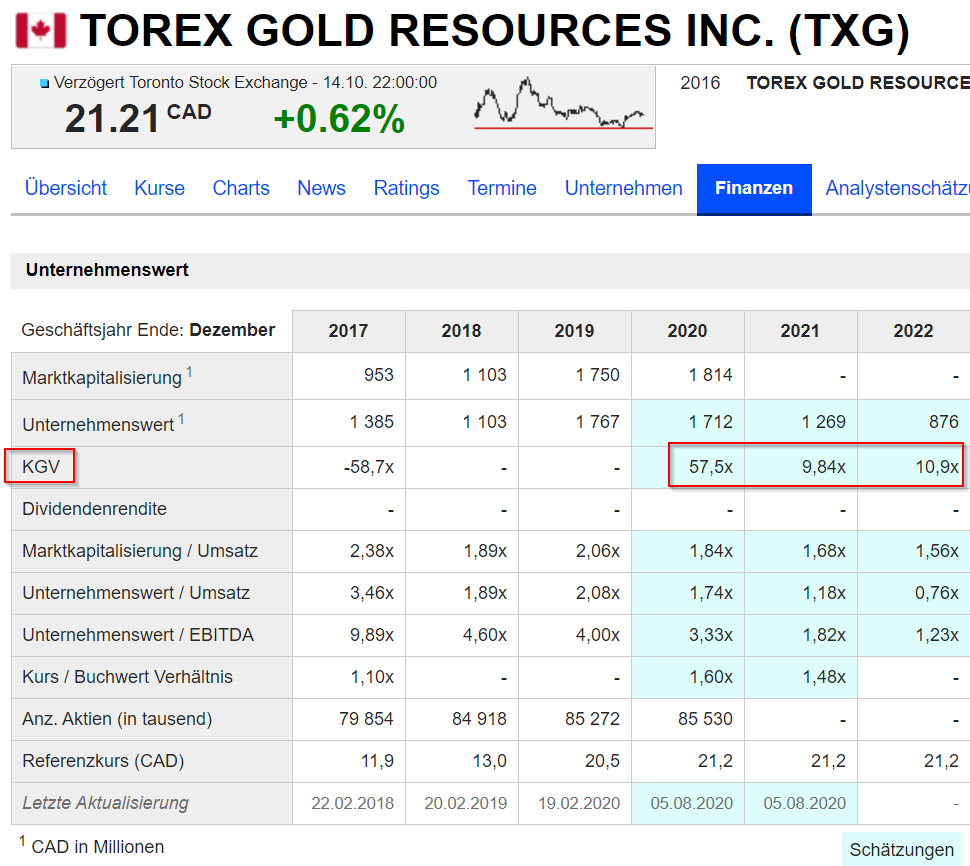
Task: Click the Referenzkurs (CAD) row label
Action: click(103, 761)
